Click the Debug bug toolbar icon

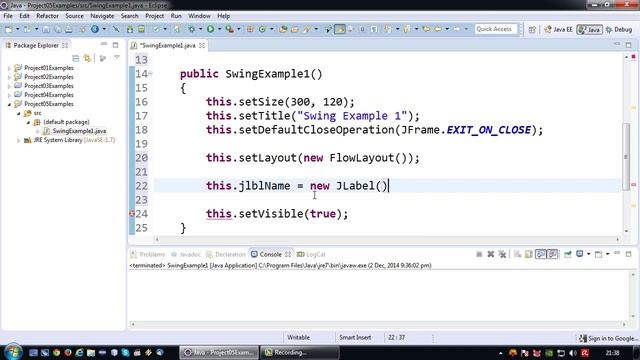[191, 29]
